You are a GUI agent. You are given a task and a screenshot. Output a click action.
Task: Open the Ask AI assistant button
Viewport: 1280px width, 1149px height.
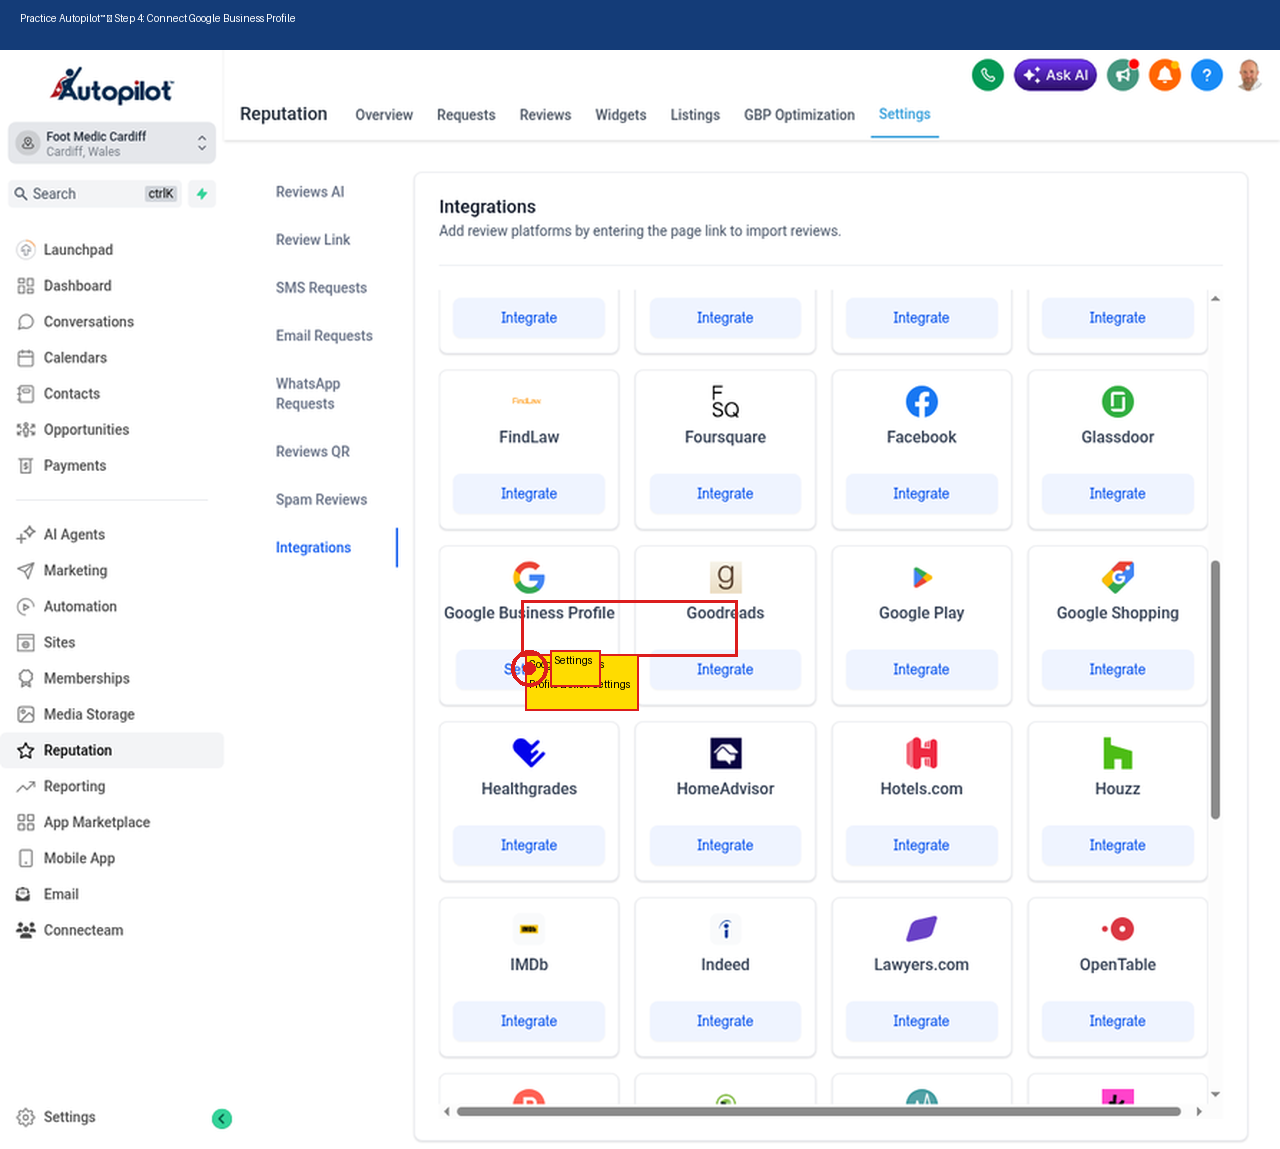click(1055, 75)
